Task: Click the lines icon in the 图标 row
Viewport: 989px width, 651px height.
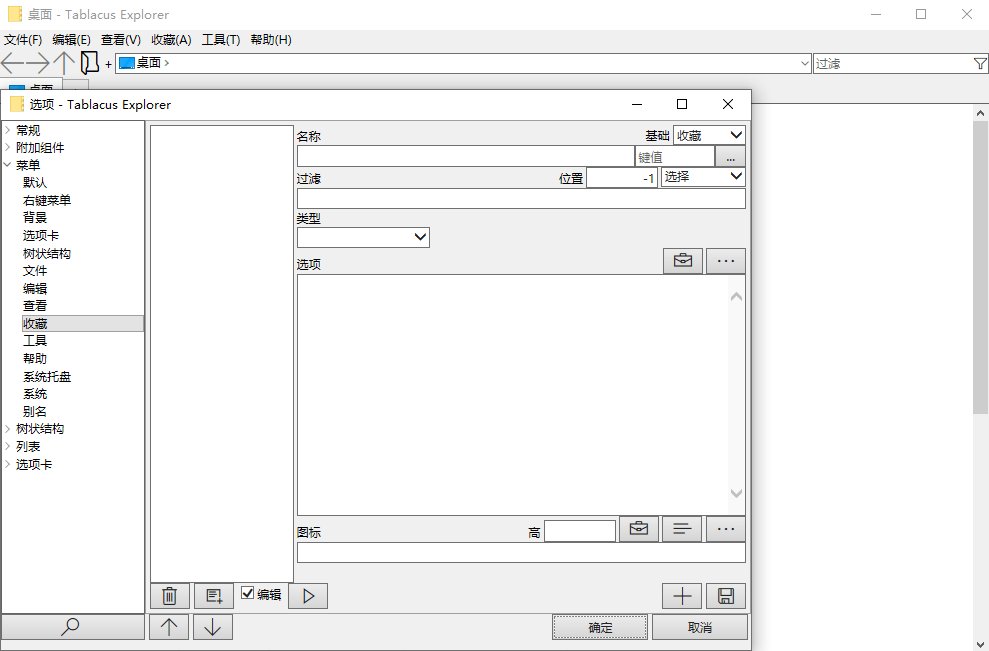Action: click(682, 529)
